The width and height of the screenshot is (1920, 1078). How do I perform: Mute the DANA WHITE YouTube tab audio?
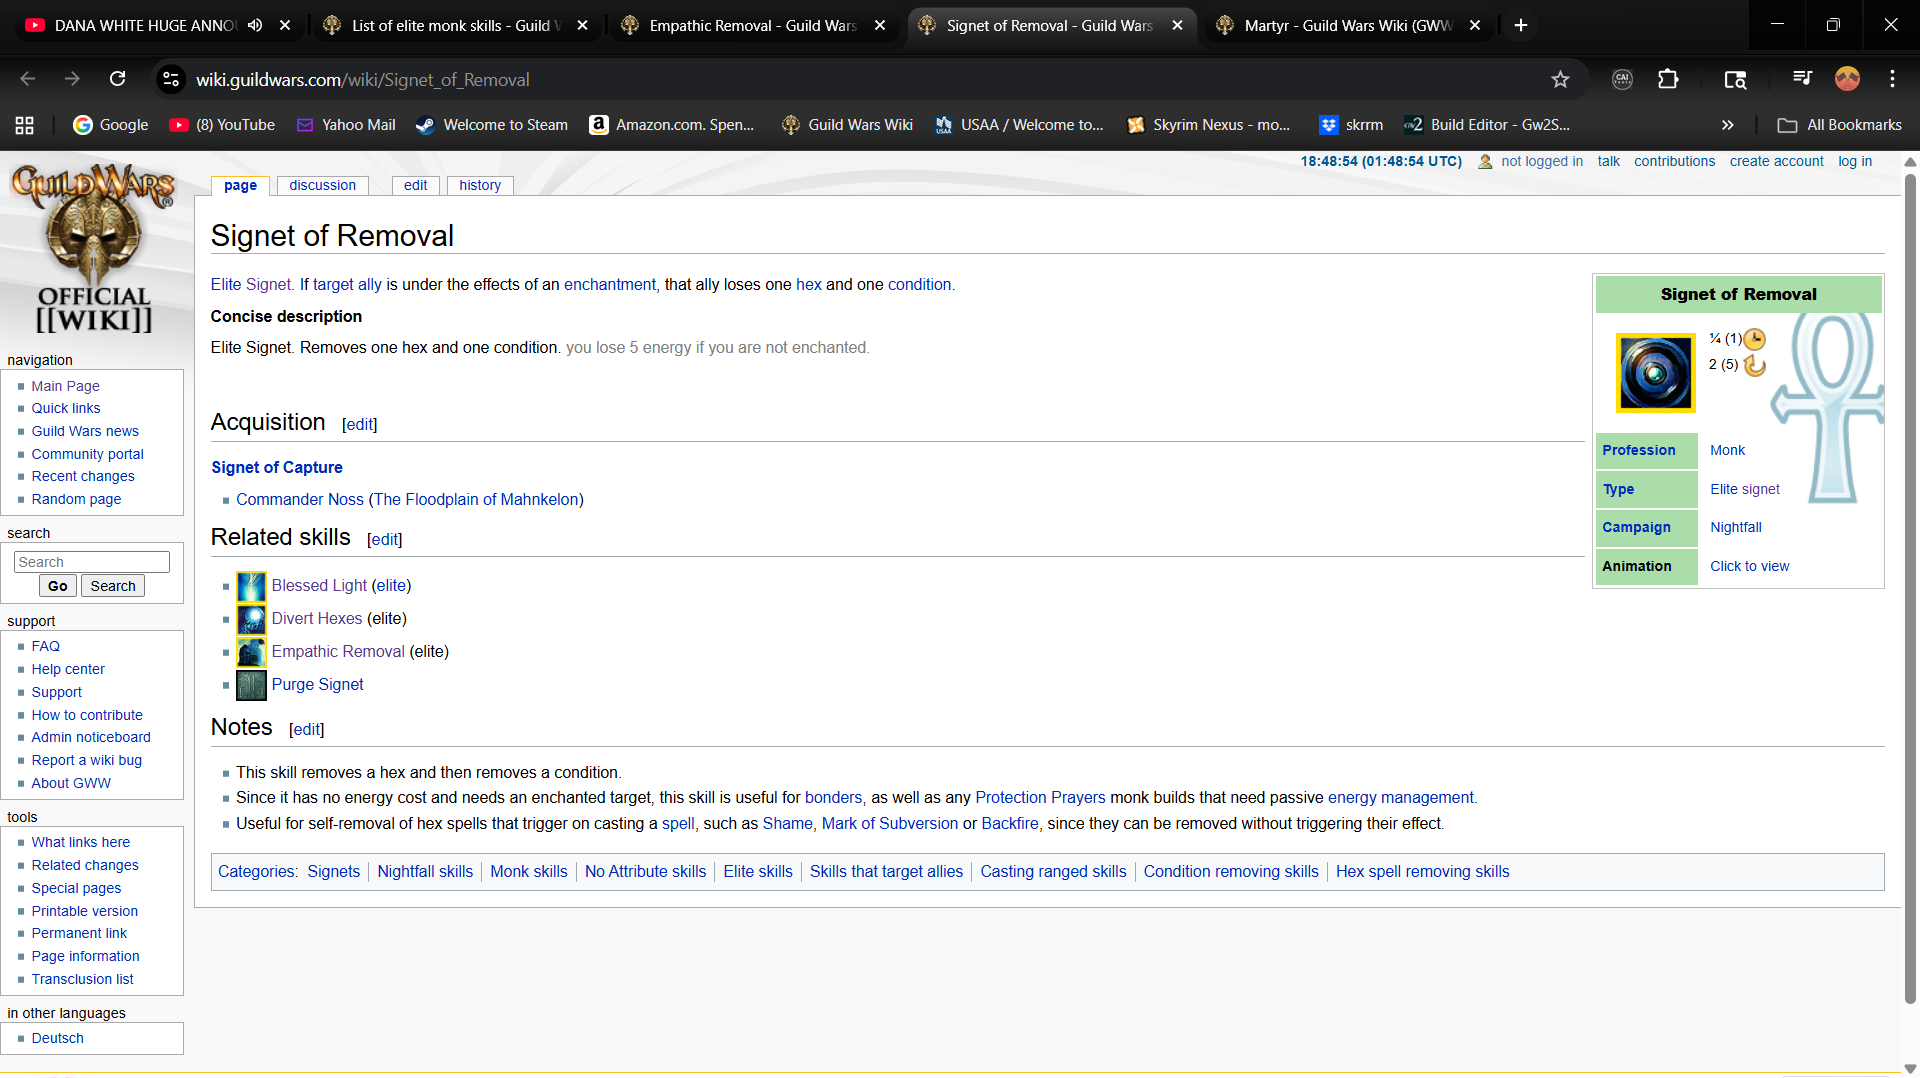point(255,25)
